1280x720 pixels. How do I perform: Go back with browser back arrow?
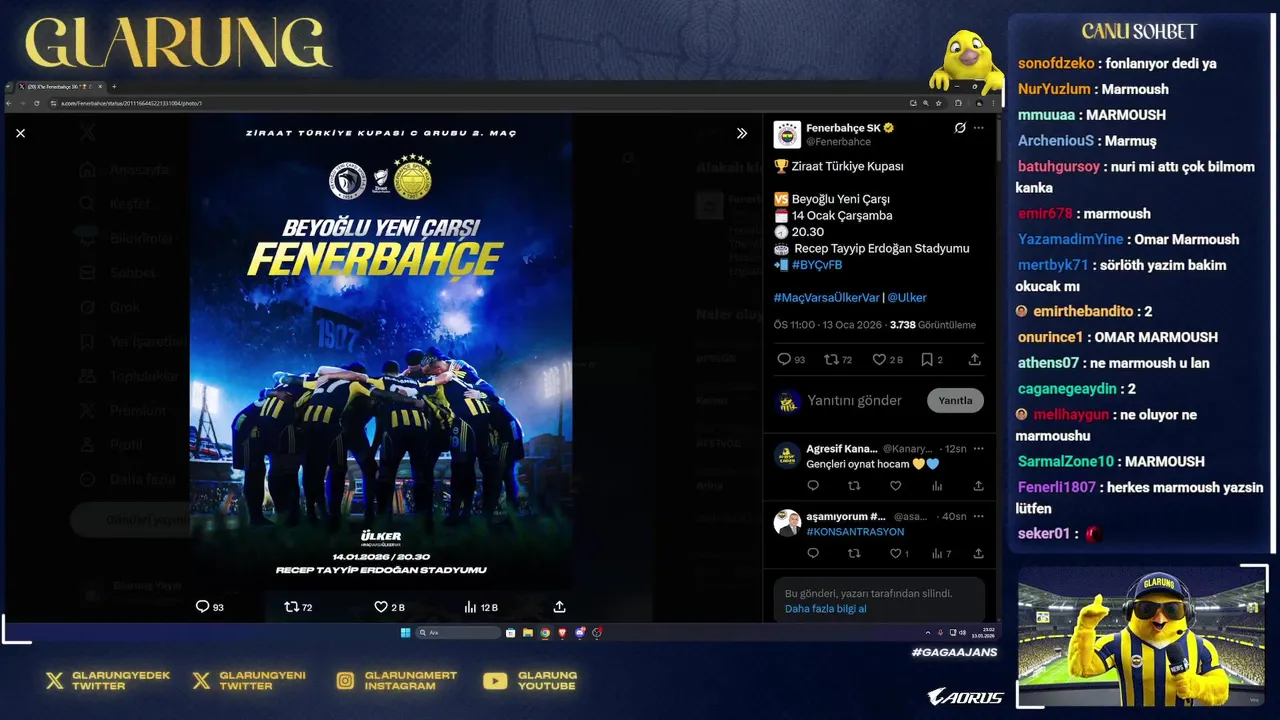point(11,103)
